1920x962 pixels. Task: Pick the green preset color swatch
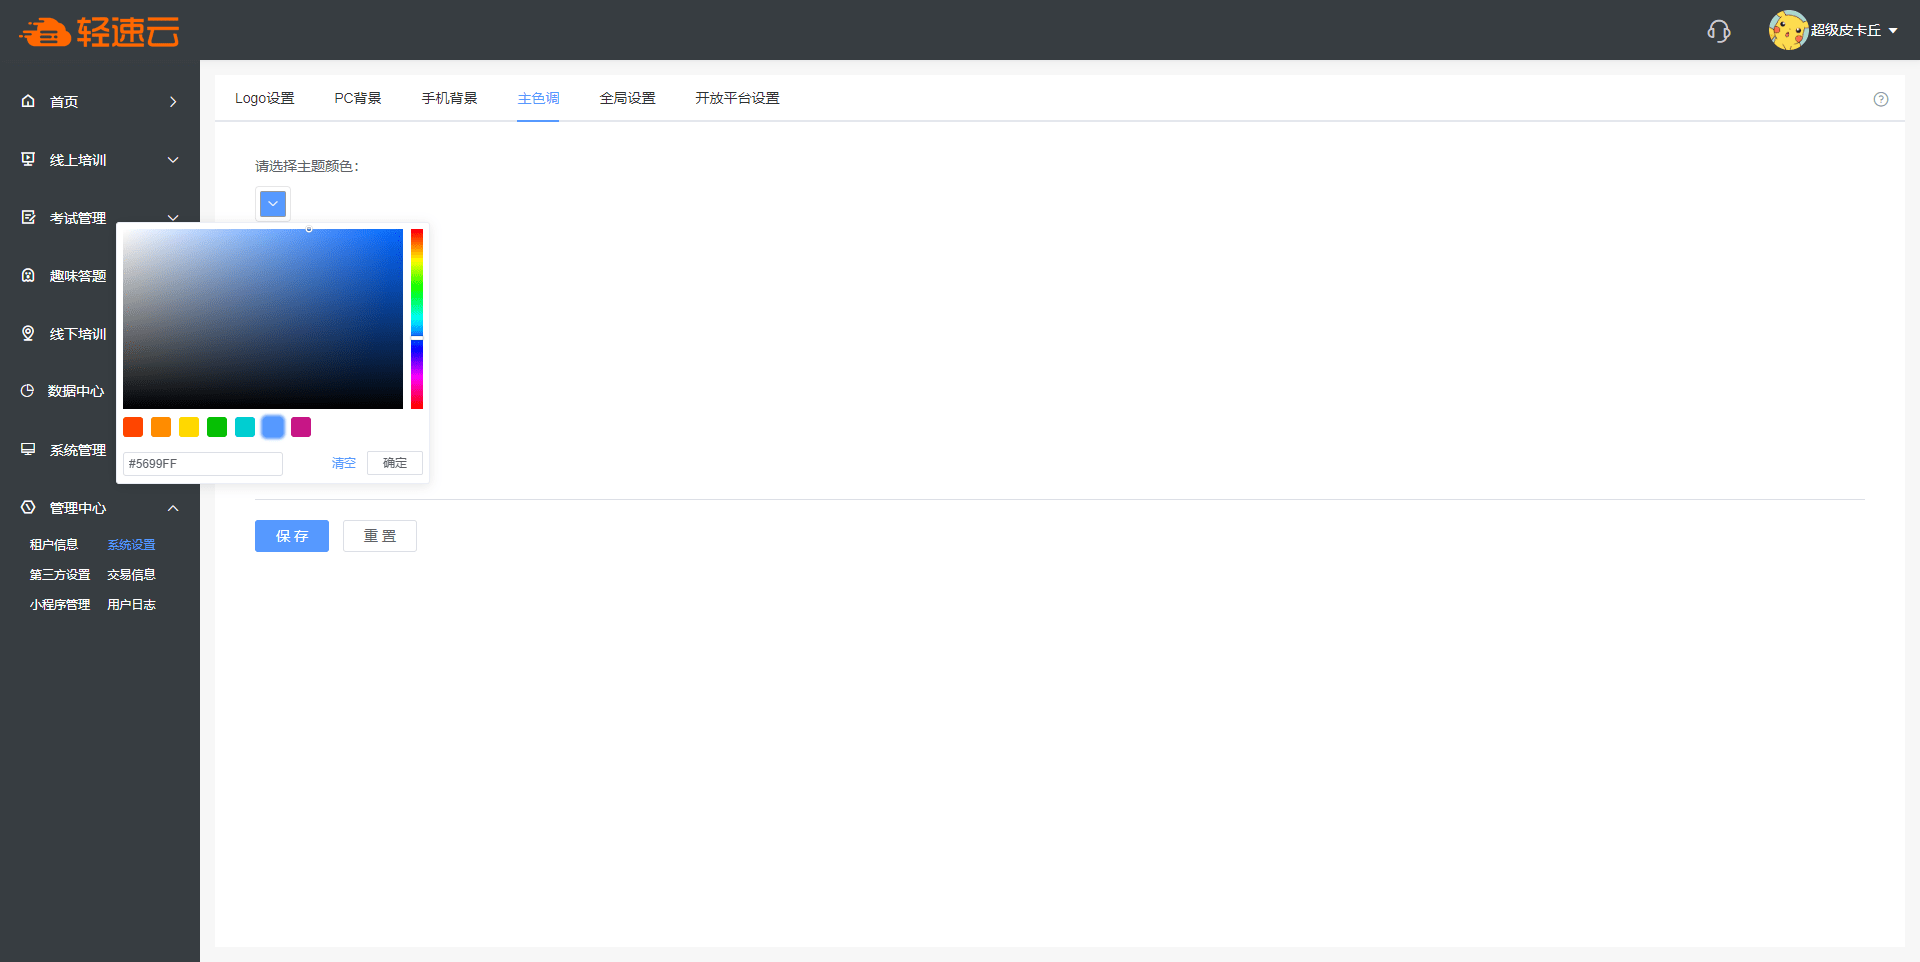[217, 427]
